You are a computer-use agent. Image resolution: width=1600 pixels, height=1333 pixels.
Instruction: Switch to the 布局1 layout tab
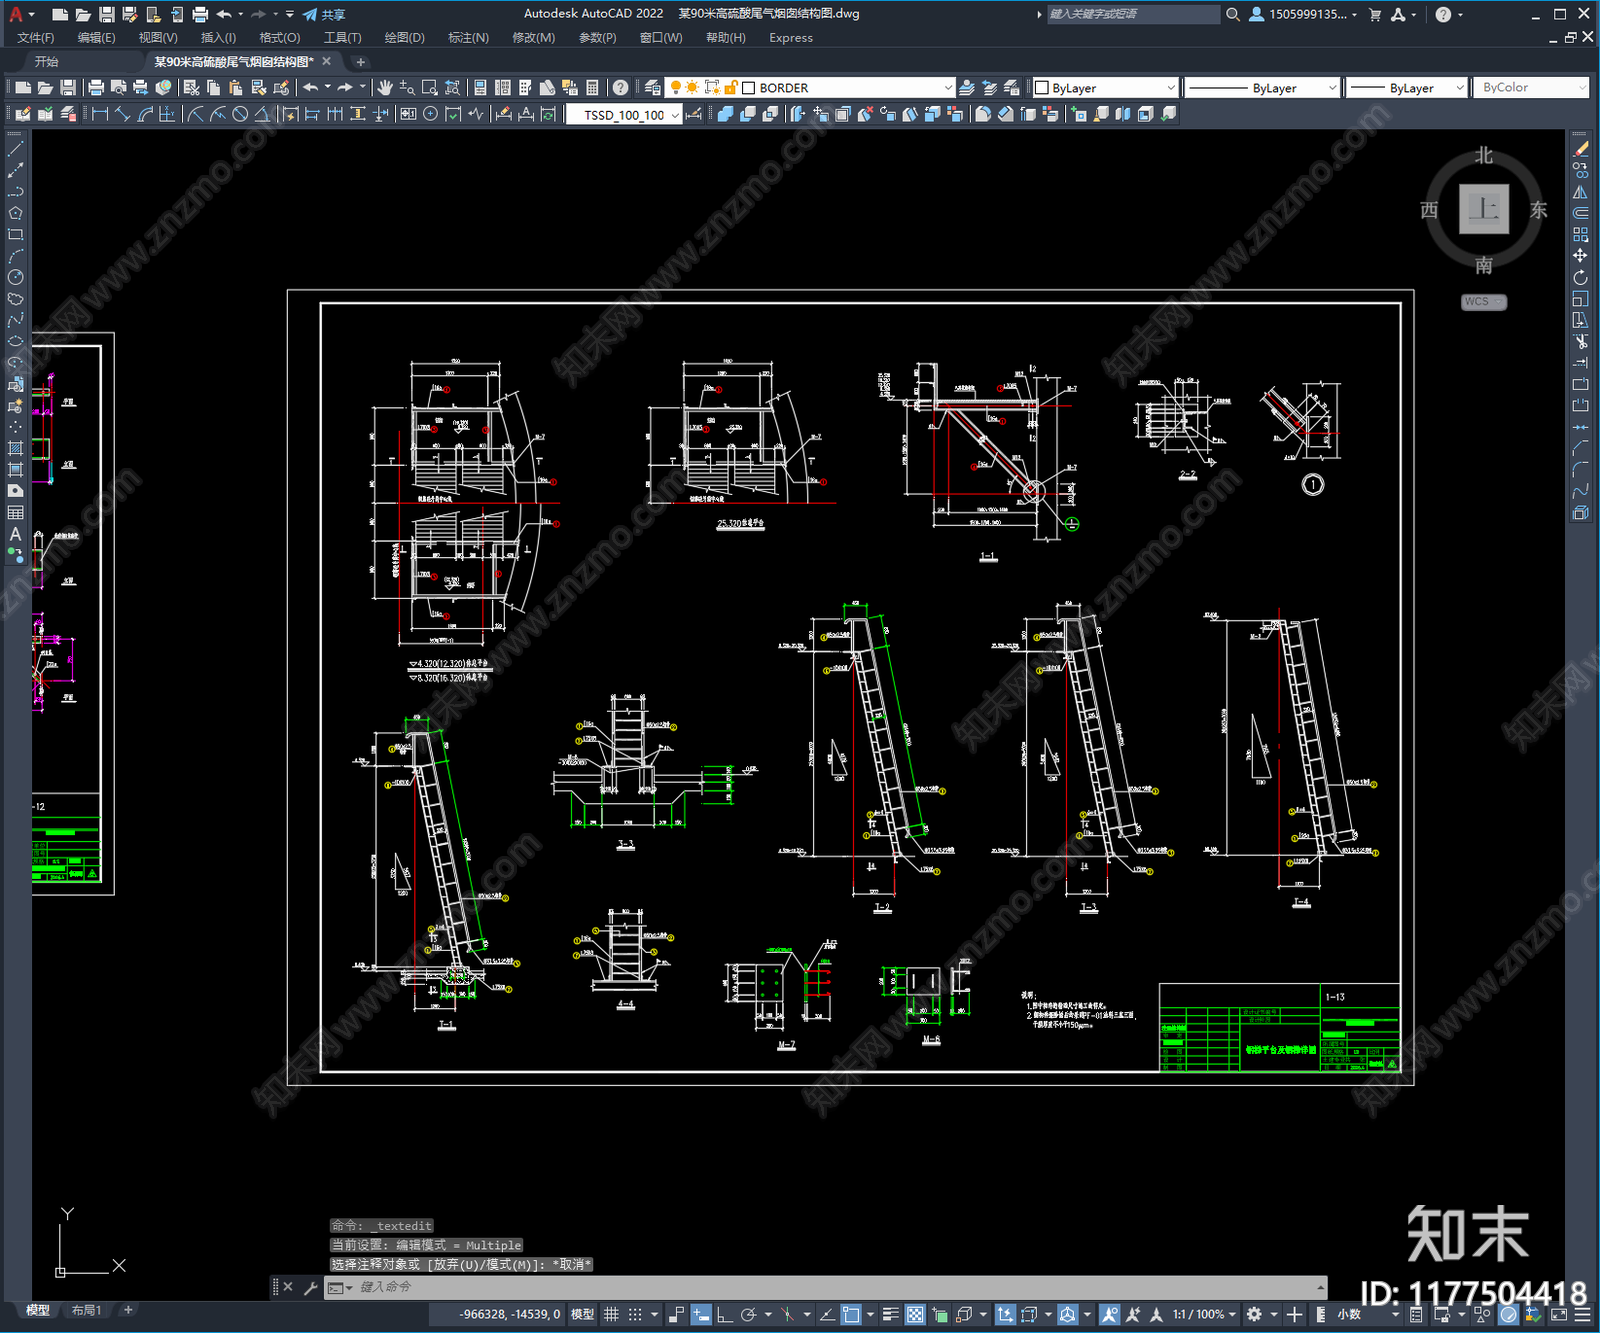(x=87, y=1310)
